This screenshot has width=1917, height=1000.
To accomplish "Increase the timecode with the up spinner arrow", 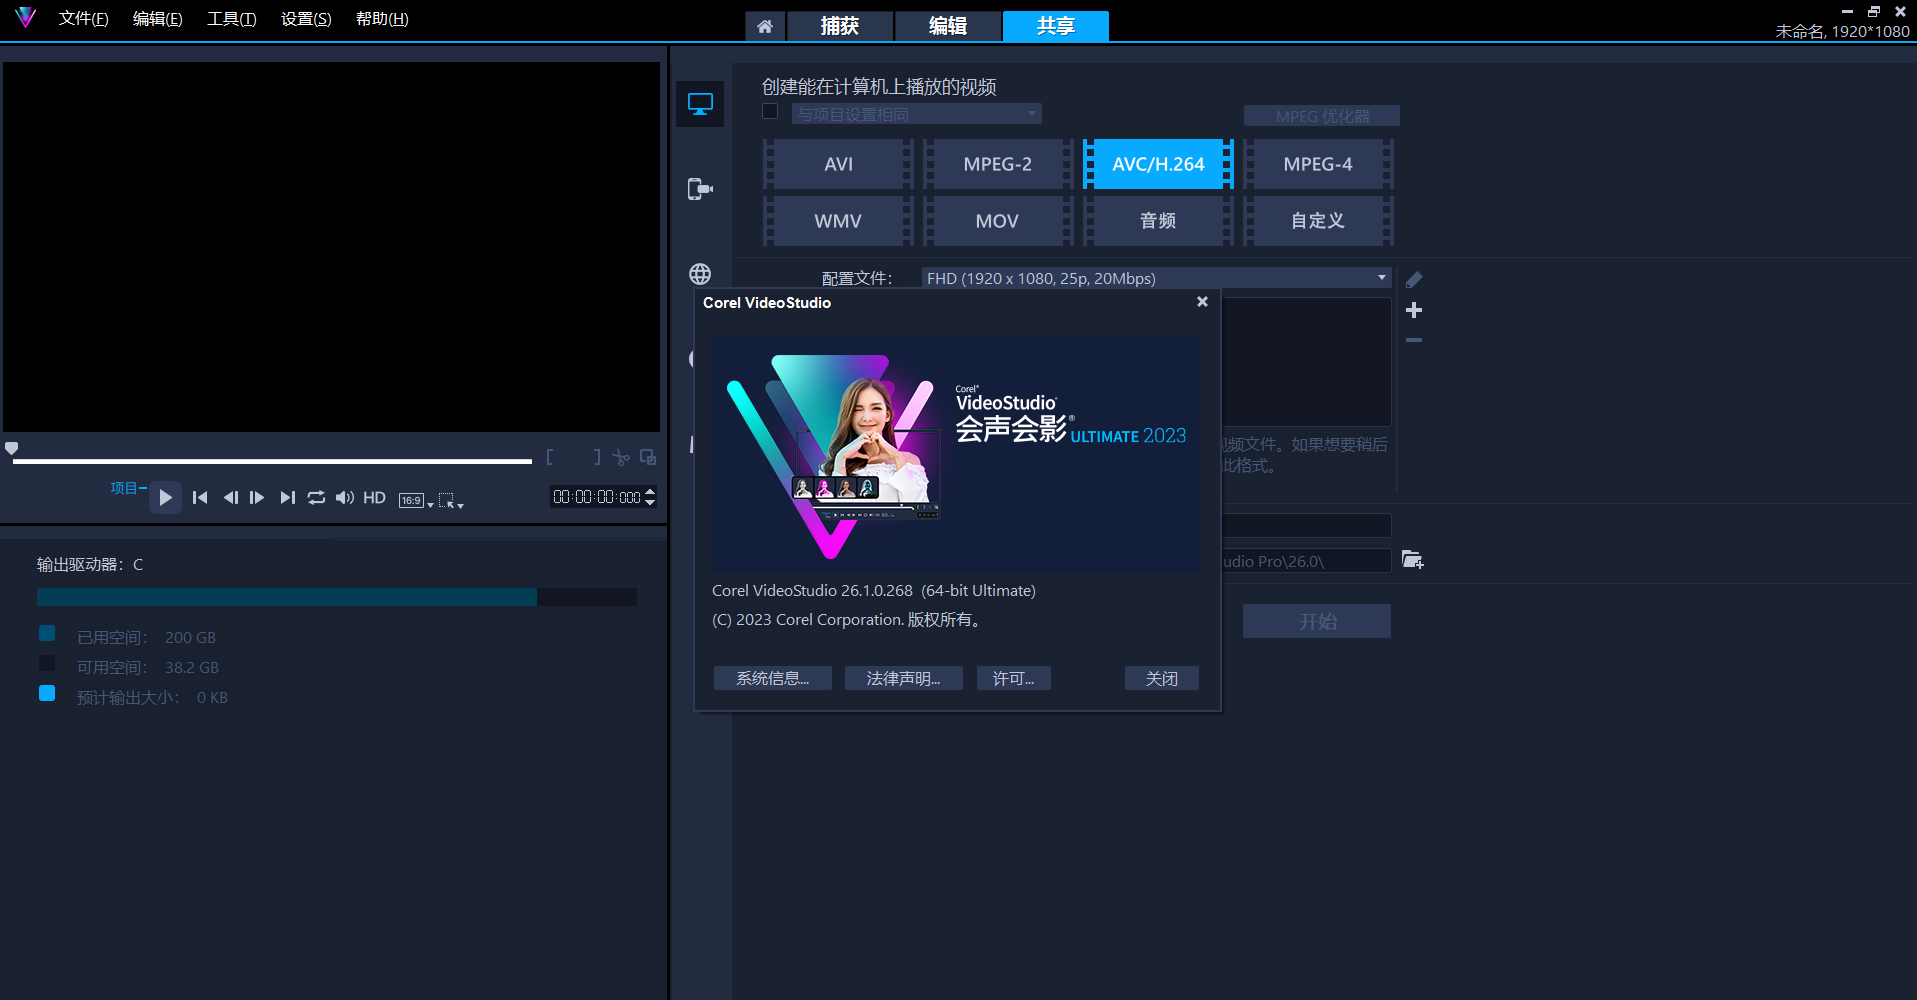I will coord(650,492).
